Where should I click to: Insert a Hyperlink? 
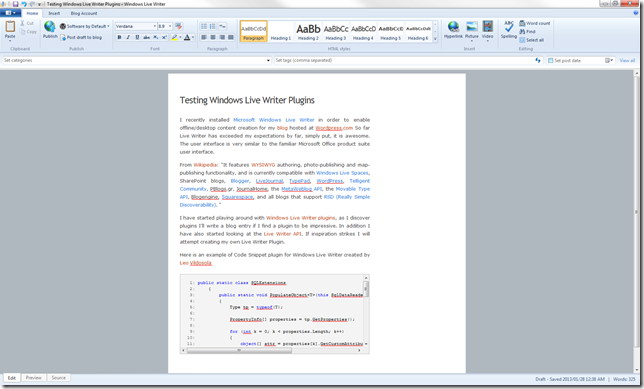pos(453,30)
